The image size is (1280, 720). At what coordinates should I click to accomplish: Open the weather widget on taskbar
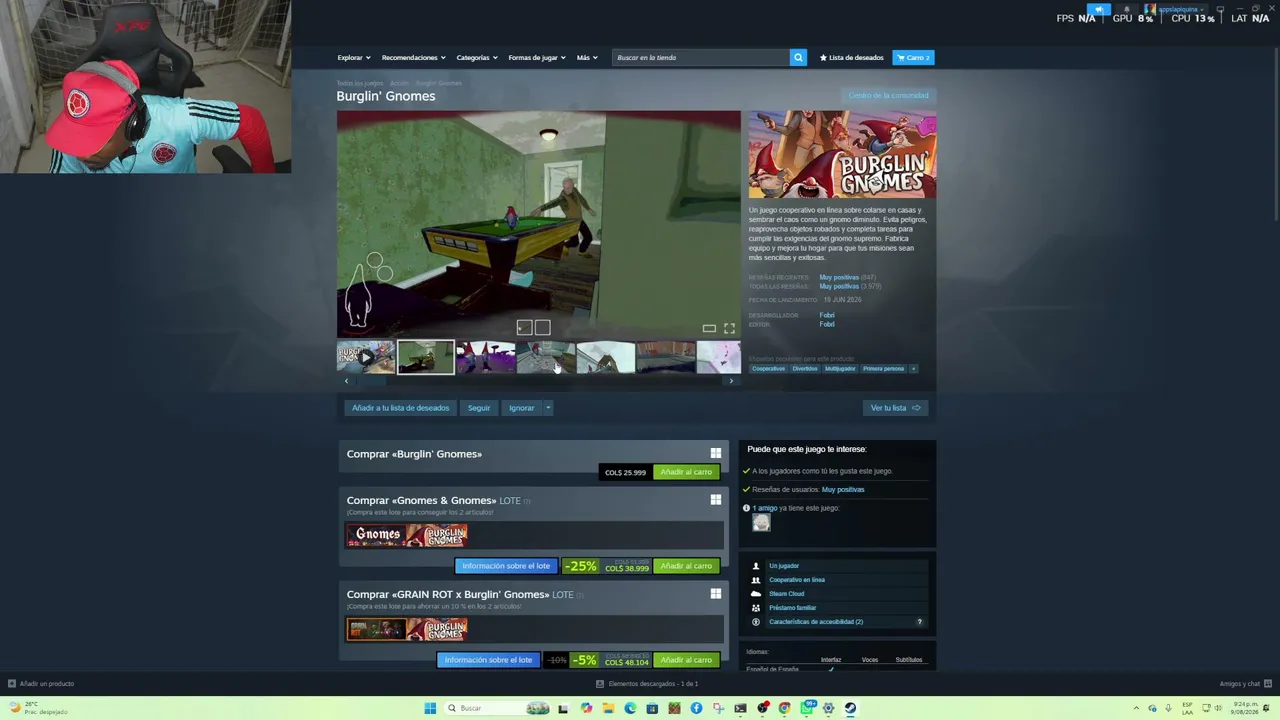[37, 708]
